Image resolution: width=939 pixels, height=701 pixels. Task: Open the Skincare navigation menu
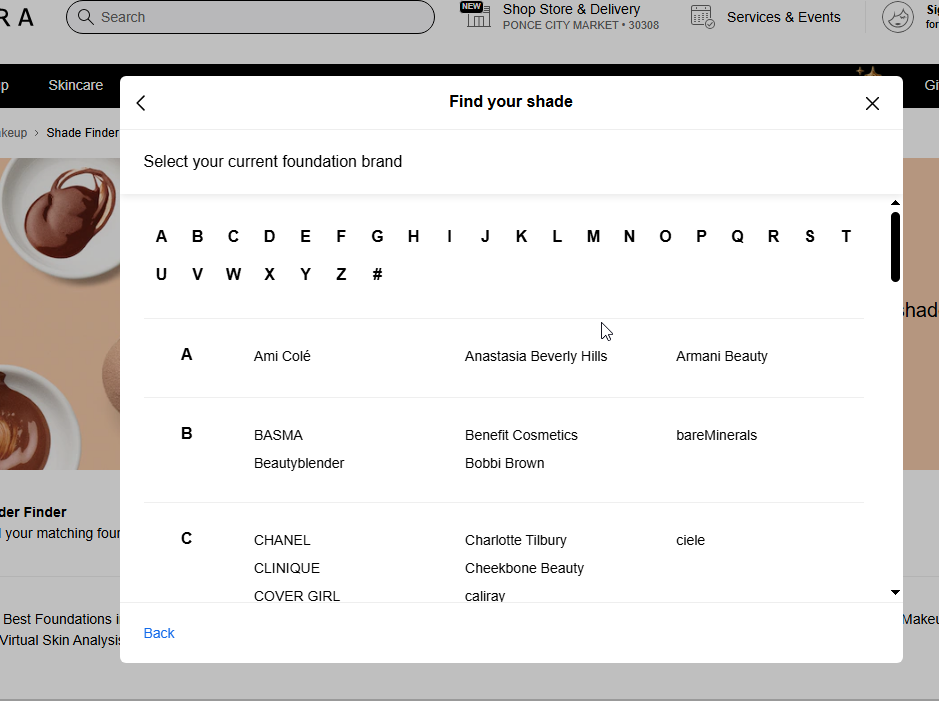click(x=75, y=86)
